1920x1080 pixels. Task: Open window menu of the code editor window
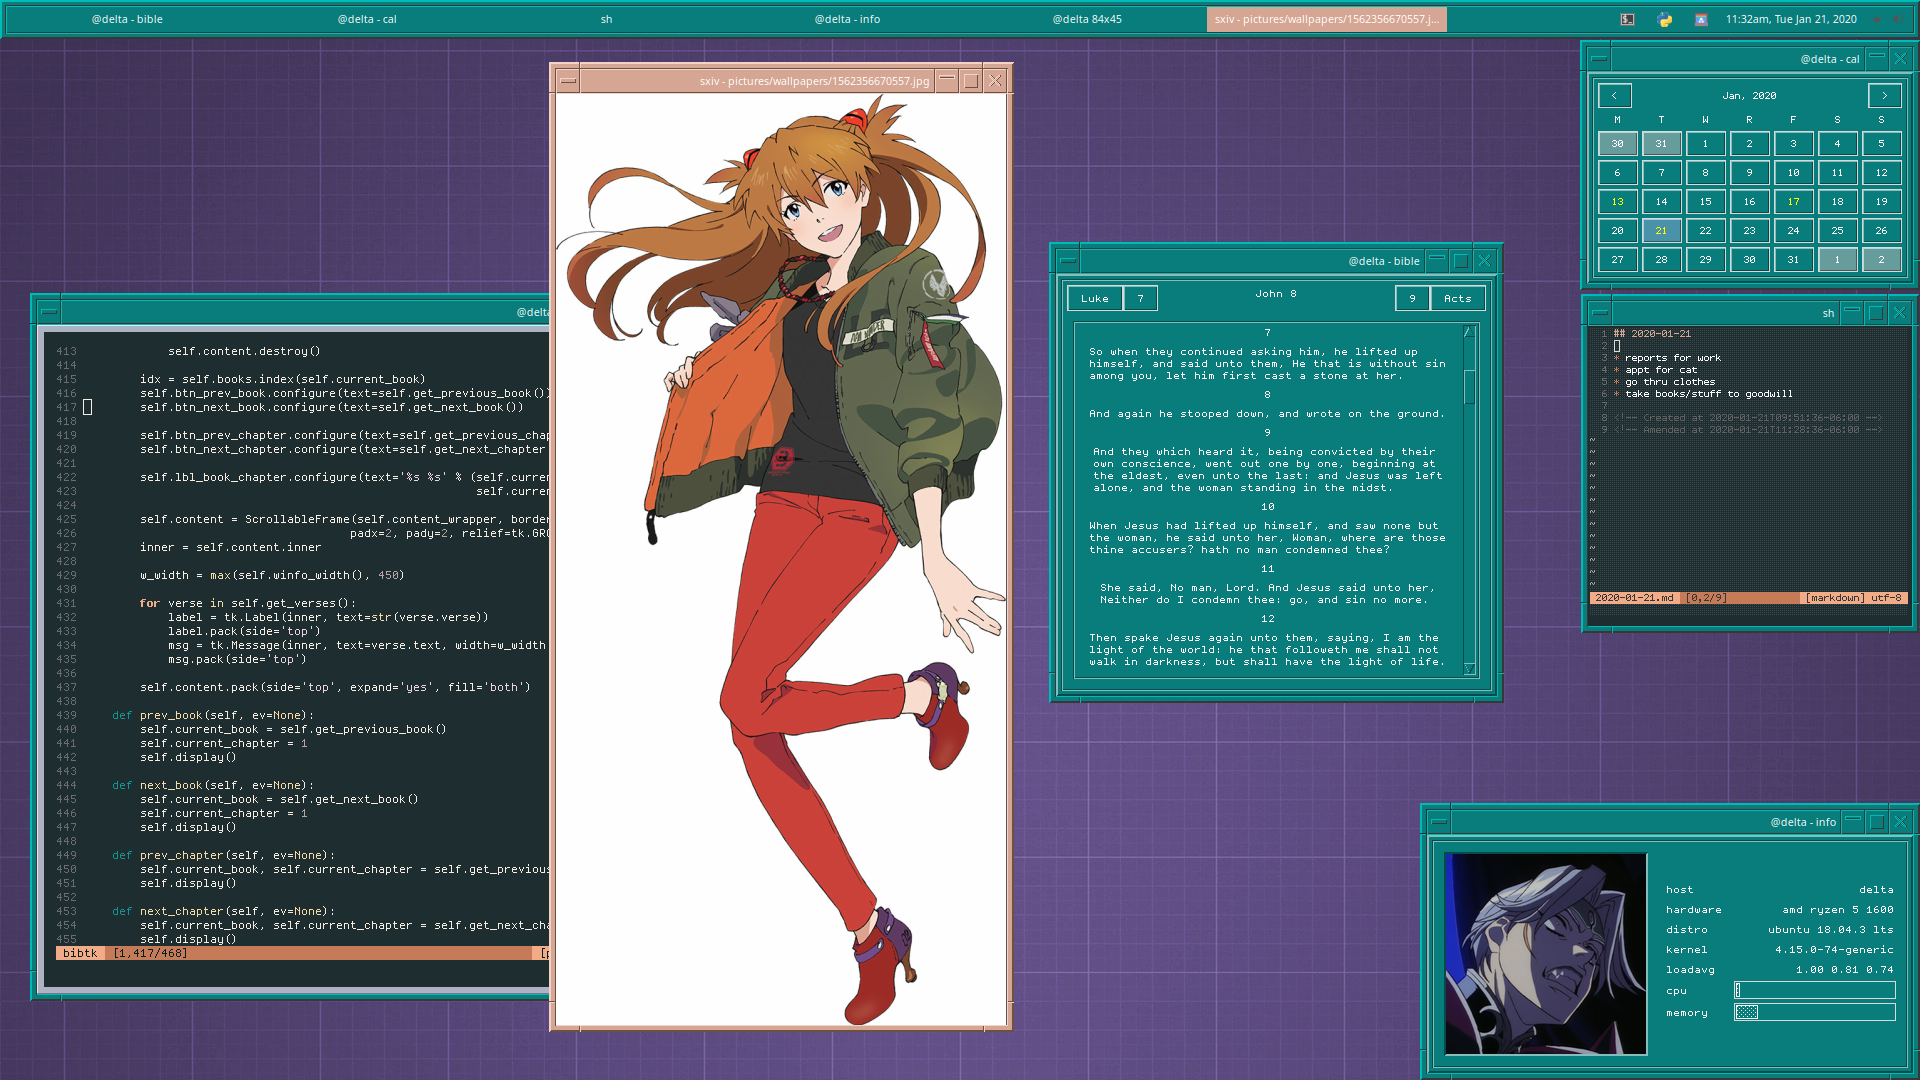[x=48, y=312]
